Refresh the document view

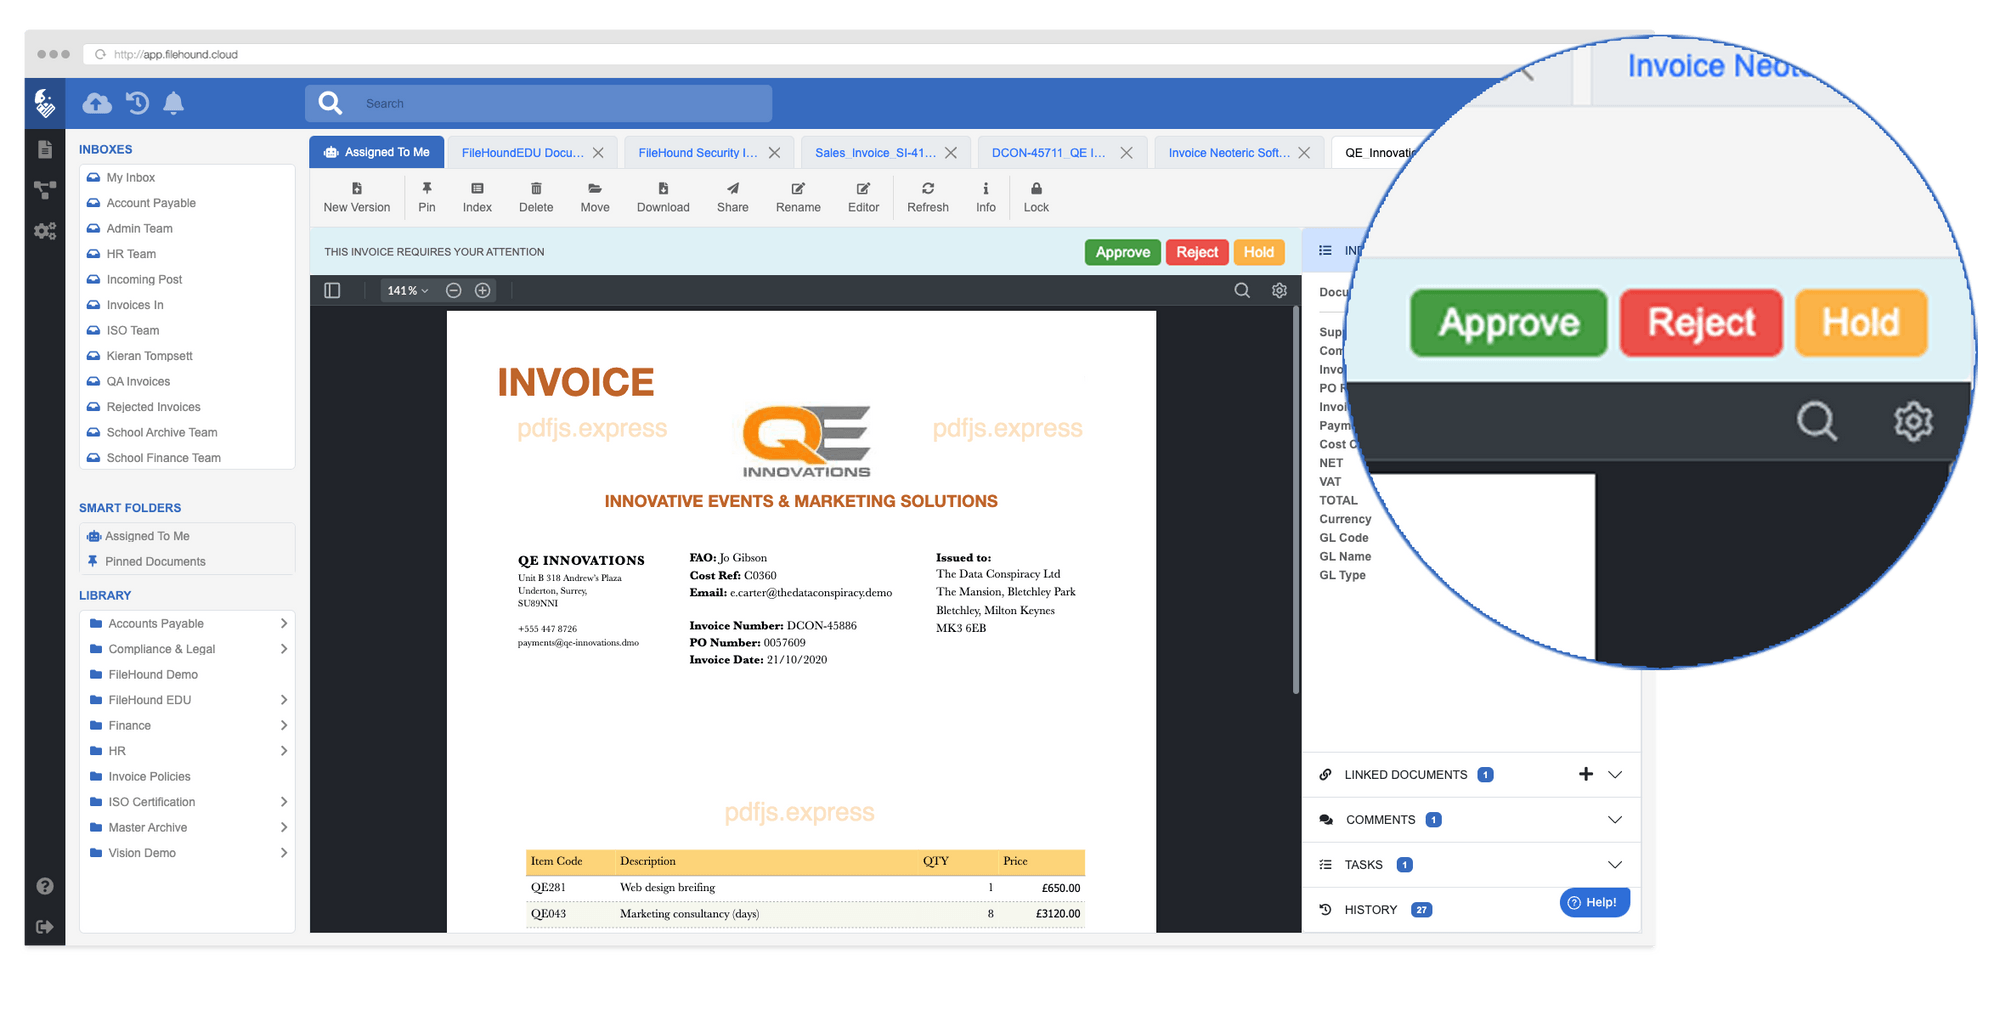927,196
